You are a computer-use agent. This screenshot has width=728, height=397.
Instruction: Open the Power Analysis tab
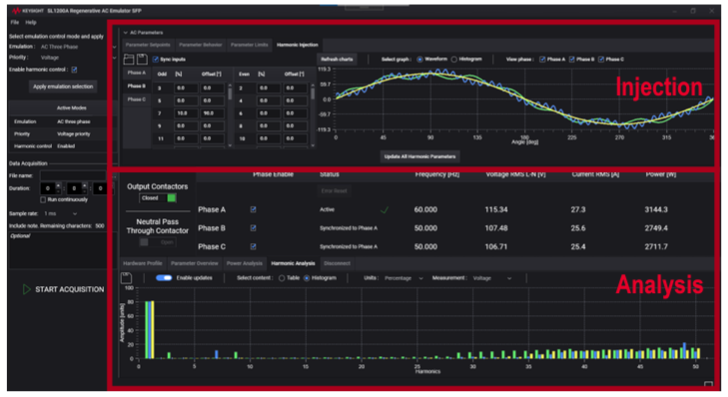click(x=244, y=263)
